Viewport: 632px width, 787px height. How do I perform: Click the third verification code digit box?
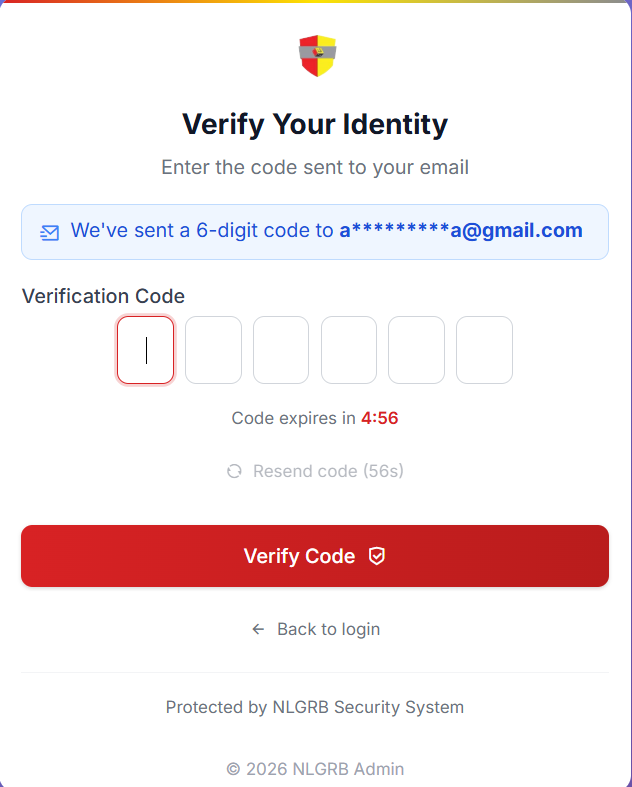tap(281, 350)
